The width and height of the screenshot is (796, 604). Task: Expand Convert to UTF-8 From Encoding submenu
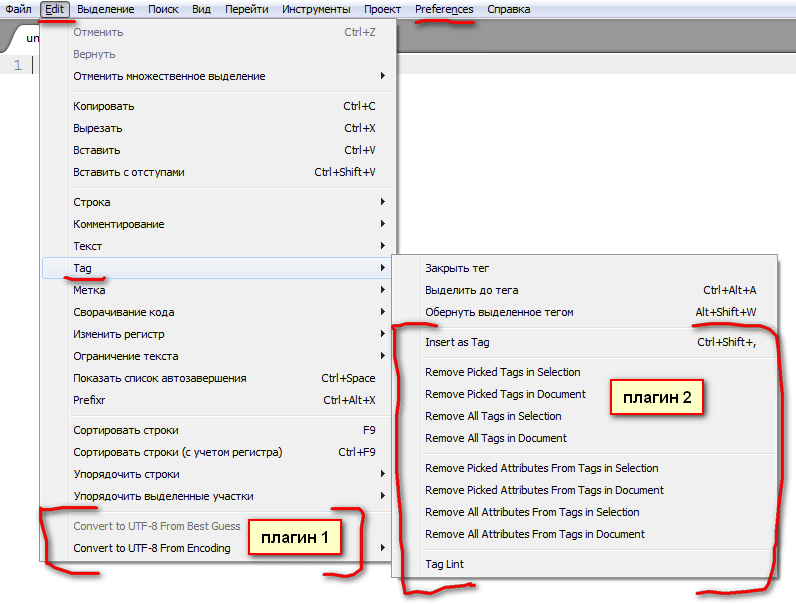[217, 548]
